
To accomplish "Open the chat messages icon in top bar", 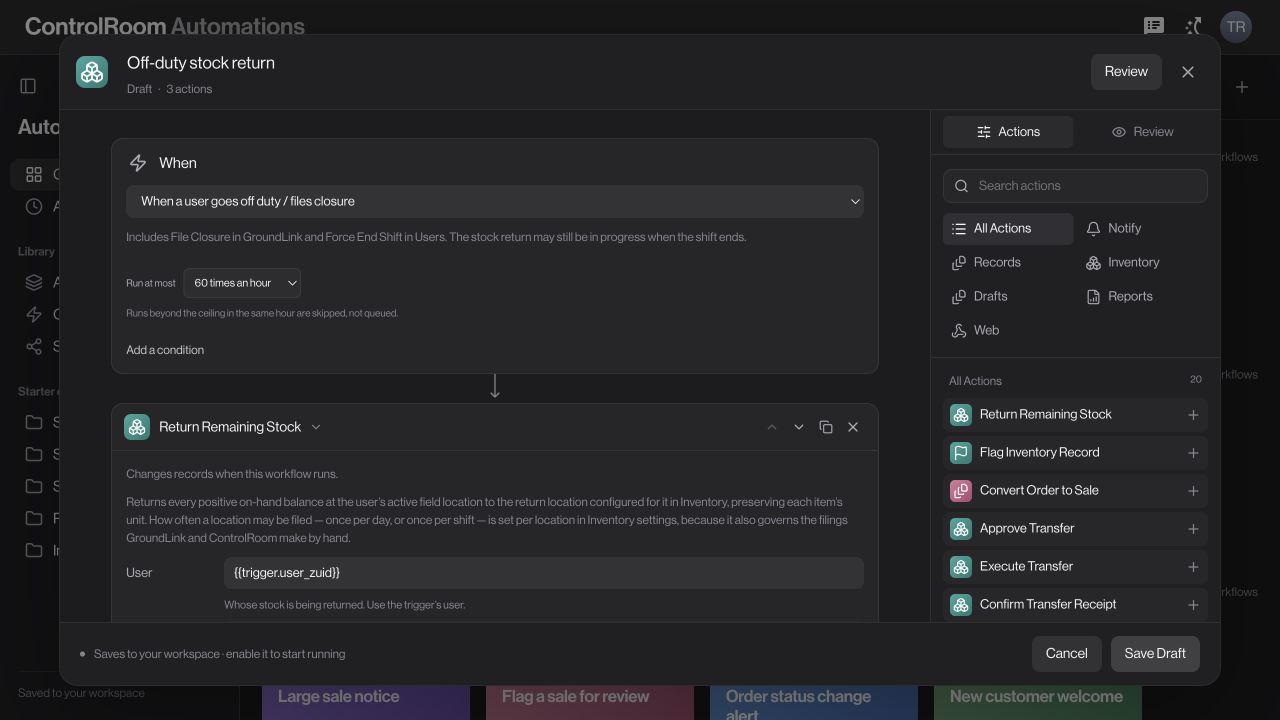I will (x=1154, y=26).
